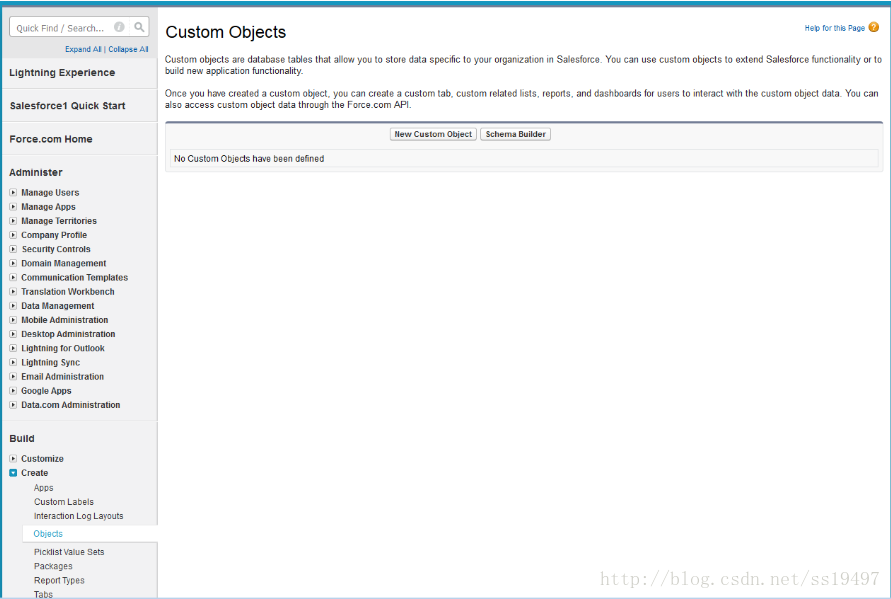
Task: Select Objects under Create
Action: (48, 534)
